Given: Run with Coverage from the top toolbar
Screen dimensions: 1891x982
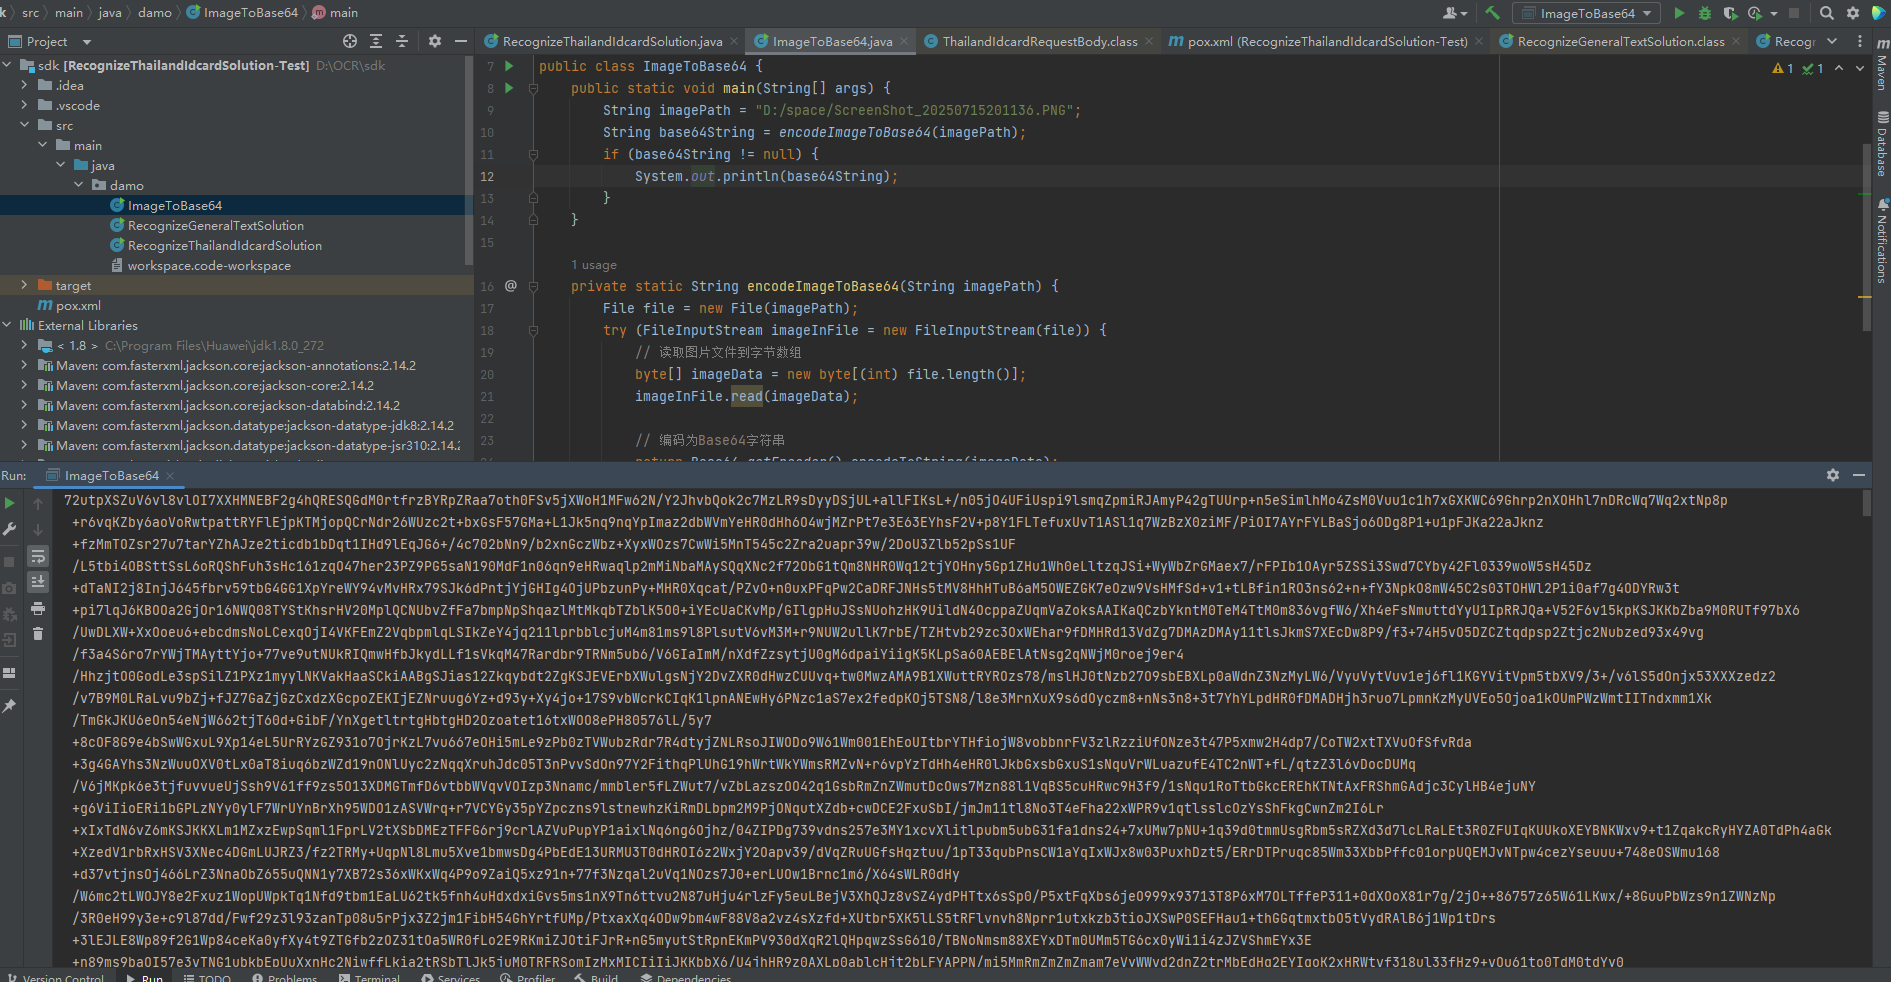Looking at the screenshot, I should point(1730,13).
